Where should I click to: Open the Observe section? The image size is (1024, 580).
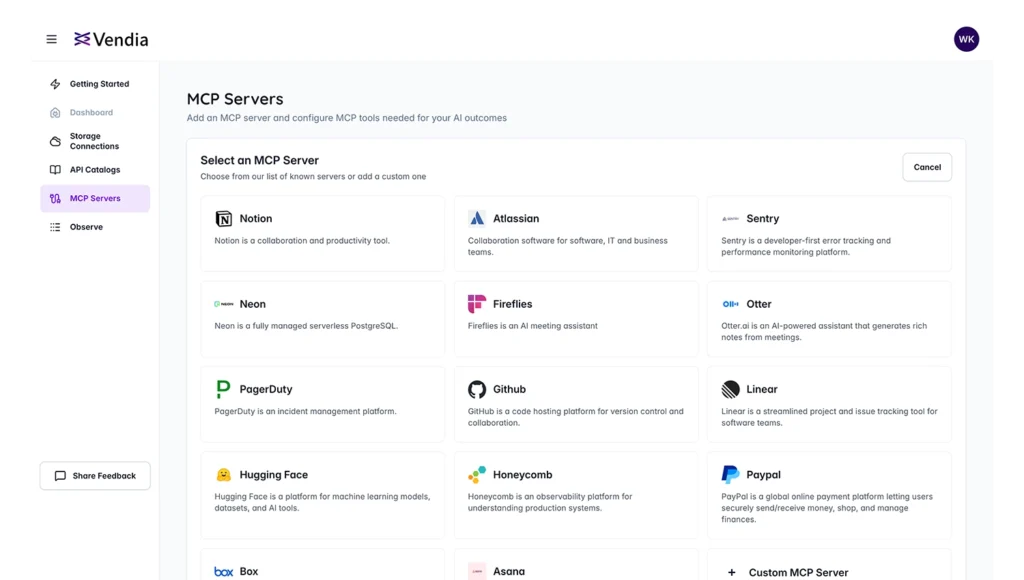[85, 227]
